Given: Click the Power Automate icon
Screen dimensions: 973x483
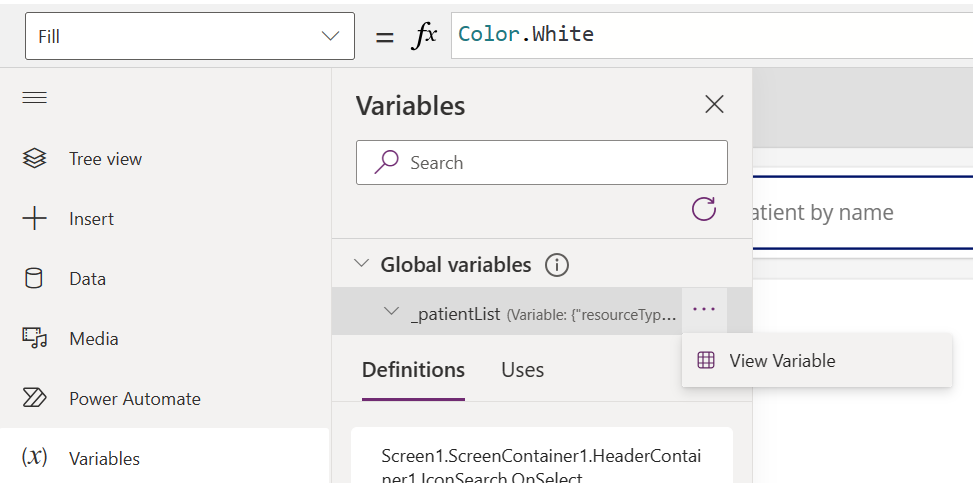Looking at the screenshot, I should pyautogui.click(x=34, y=398).
